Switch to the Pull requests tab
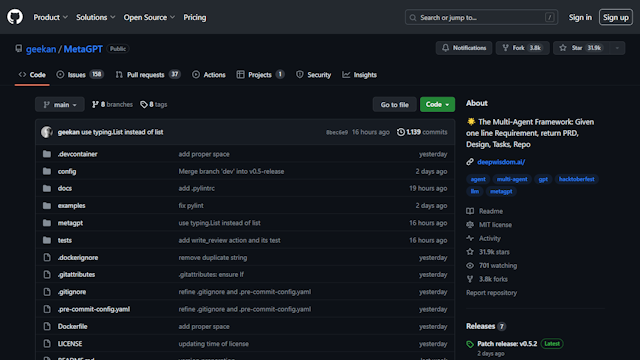 pyautogui.click(x=148, y=75)
